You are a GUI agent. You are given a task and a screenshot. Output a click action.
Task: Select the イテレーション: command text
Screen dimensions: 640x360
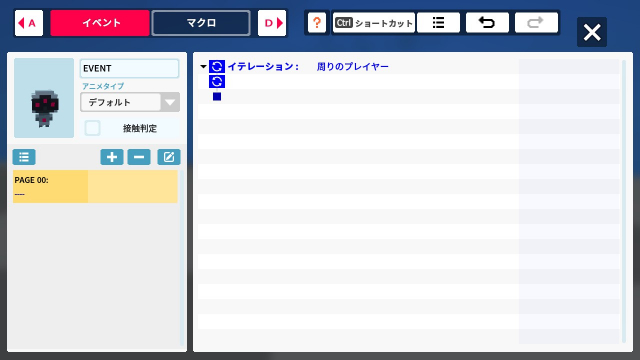pyautogui.click(x=263, y=67)
